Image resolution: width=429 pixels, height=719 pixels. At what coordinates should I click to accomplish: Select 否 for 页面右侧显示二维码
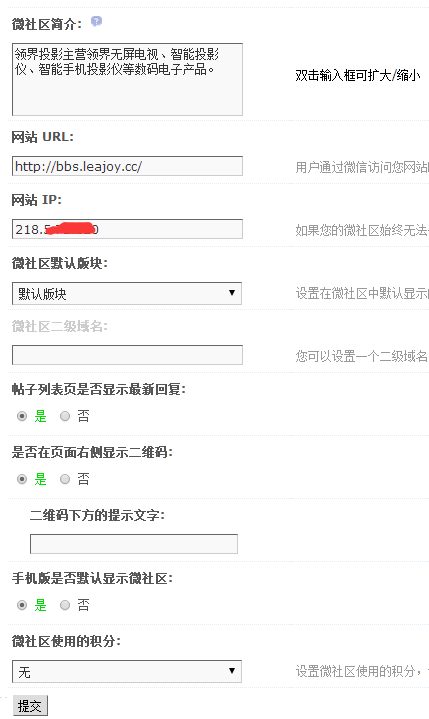pyautogui.click(x=65, y=479)
